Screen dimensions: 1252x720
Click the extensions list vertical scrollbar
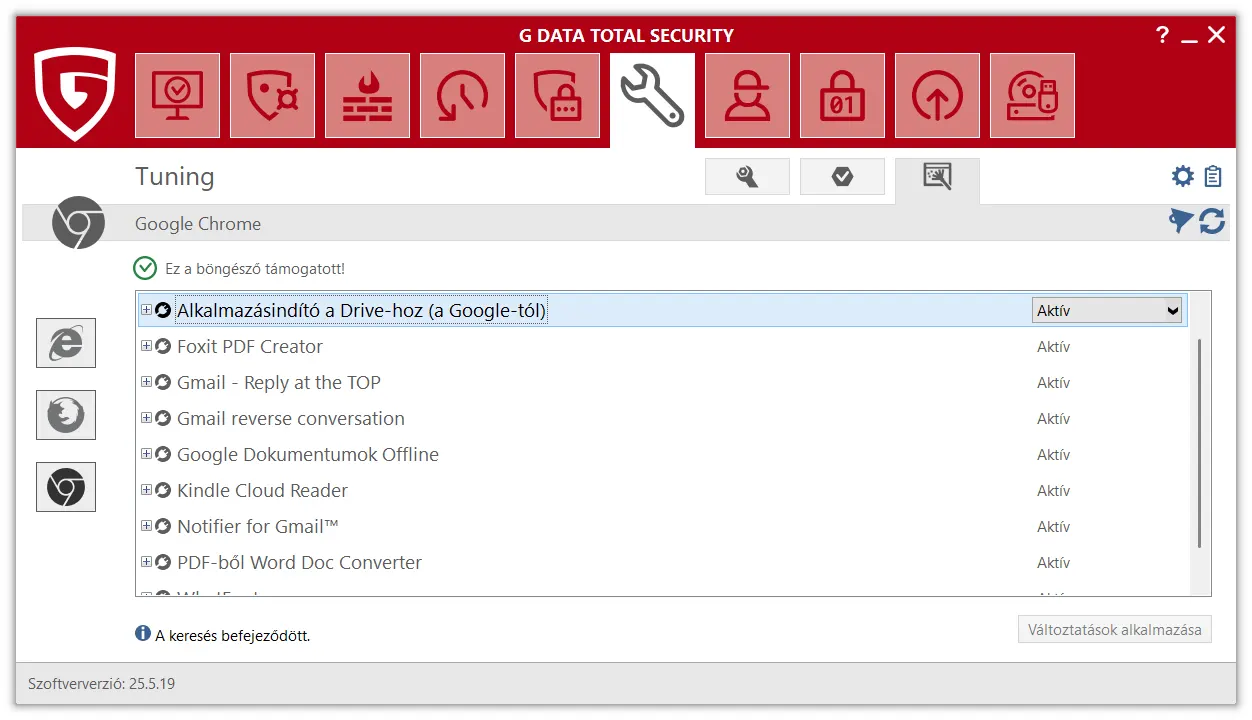click(1199, 442)
